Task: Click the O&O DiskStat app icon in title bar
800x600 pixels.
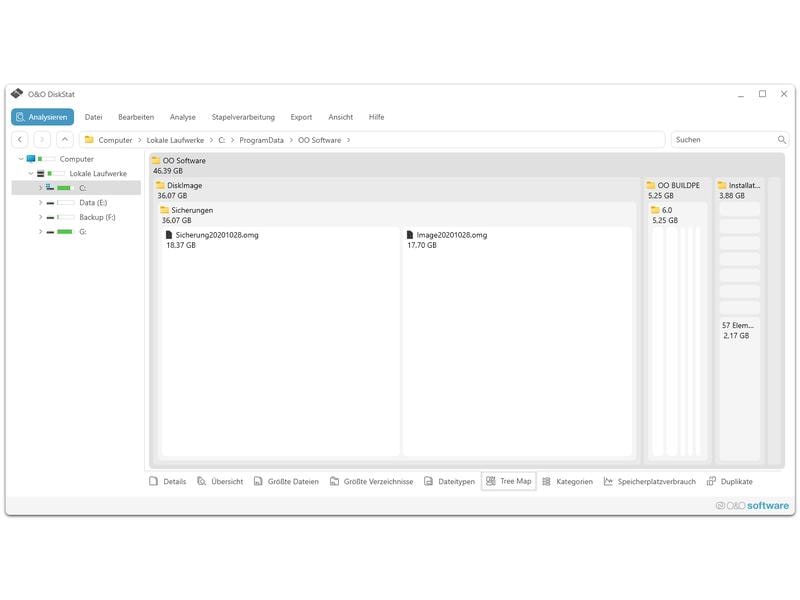Action: tap(17, 93)
